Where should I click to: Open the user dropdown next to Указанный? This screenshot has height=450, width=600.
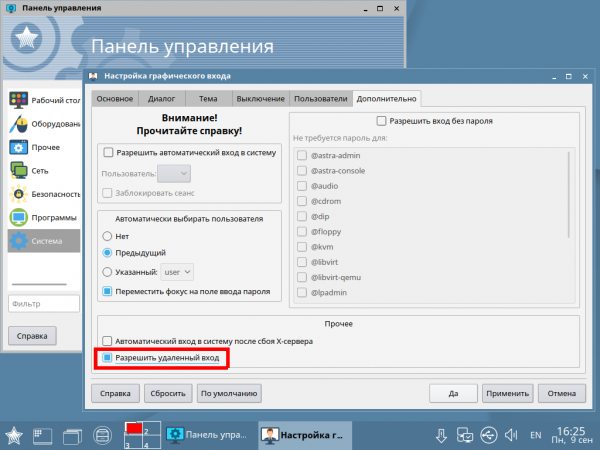click(177, 271)
